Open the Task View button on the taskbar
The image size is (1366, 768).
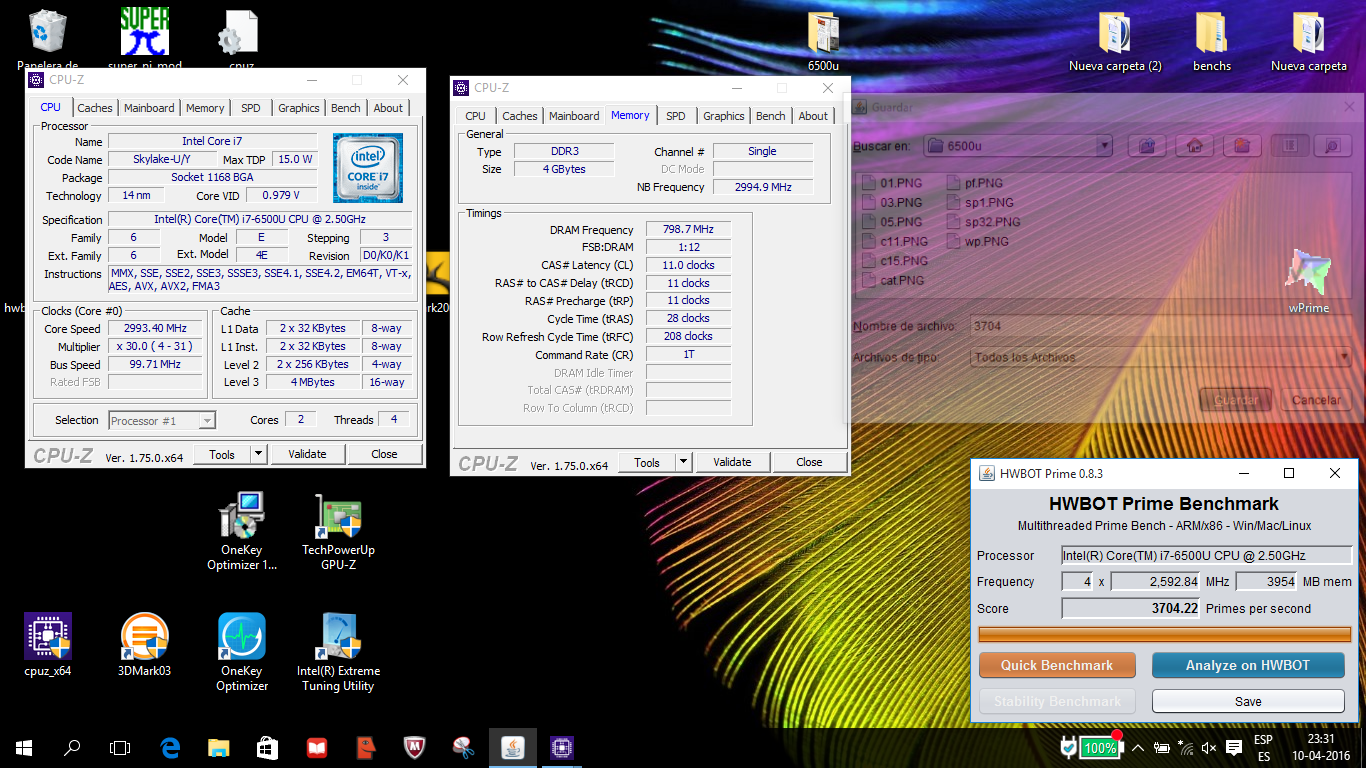[x=120, y=747]
